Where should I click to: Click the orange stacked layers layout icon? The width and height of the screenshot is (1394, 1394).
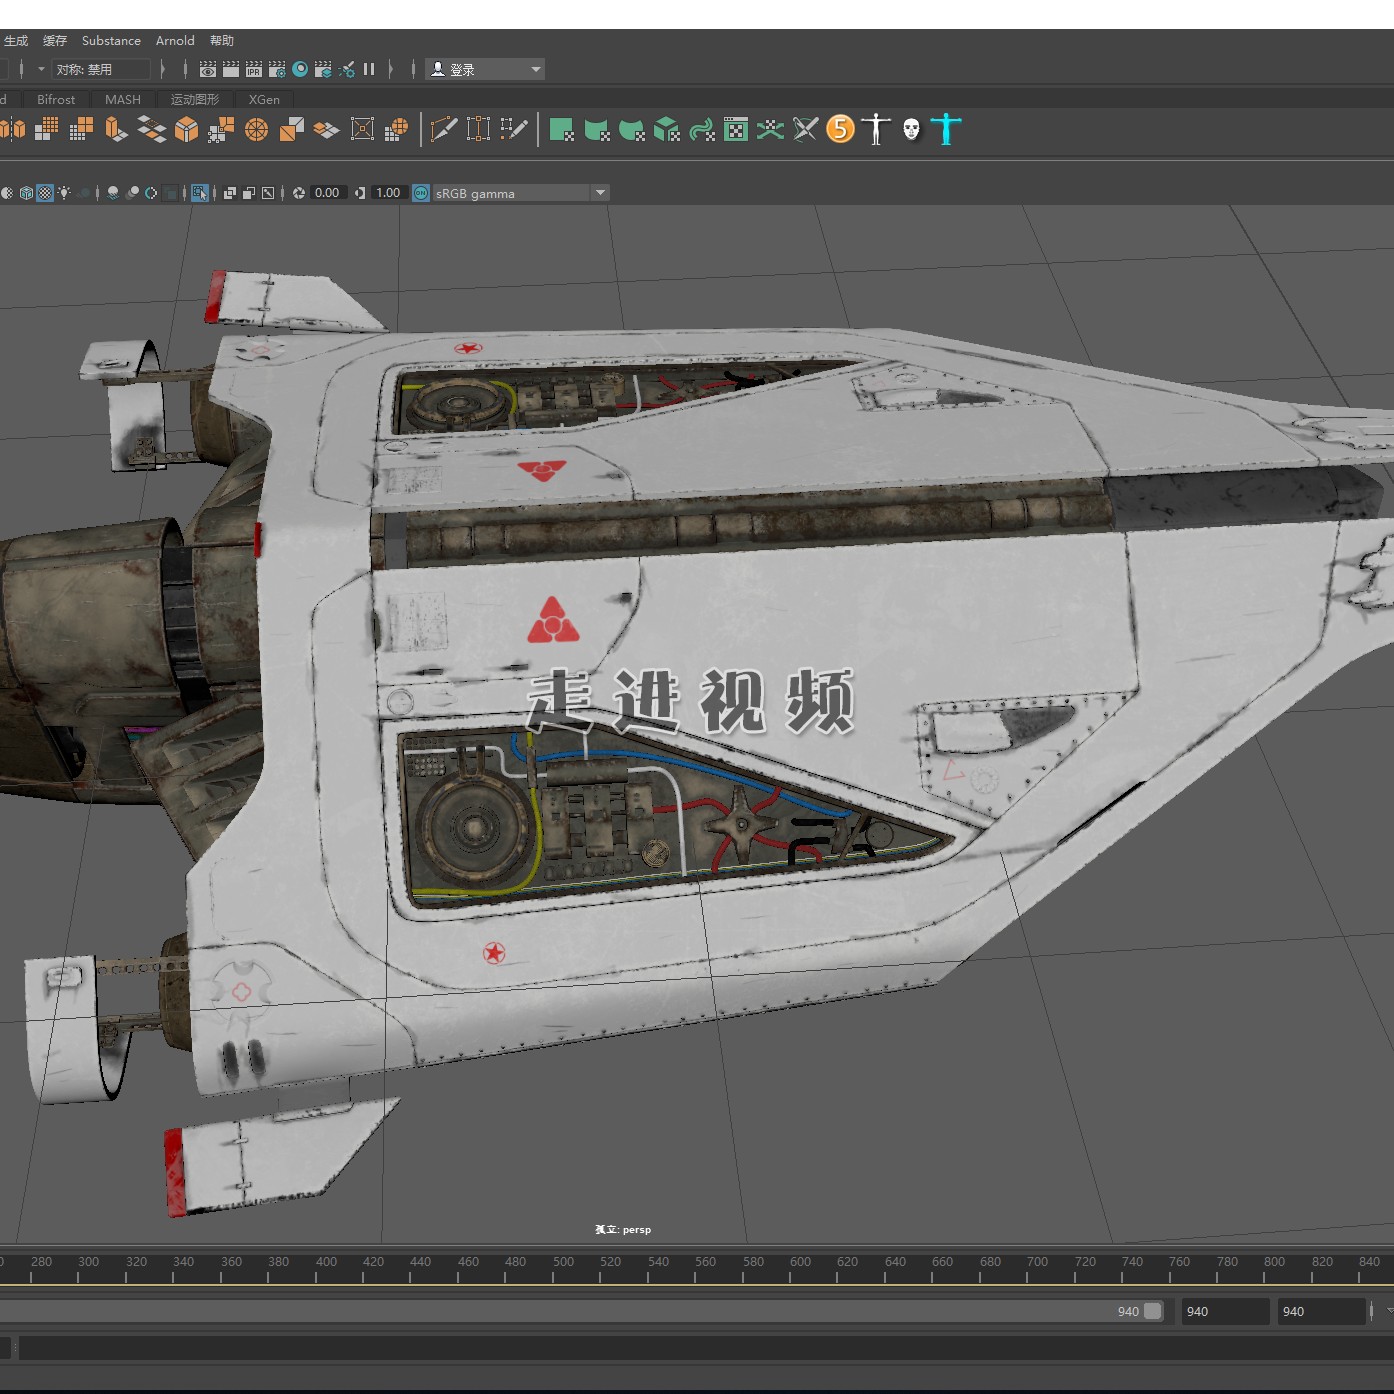(x=326, y=129)
